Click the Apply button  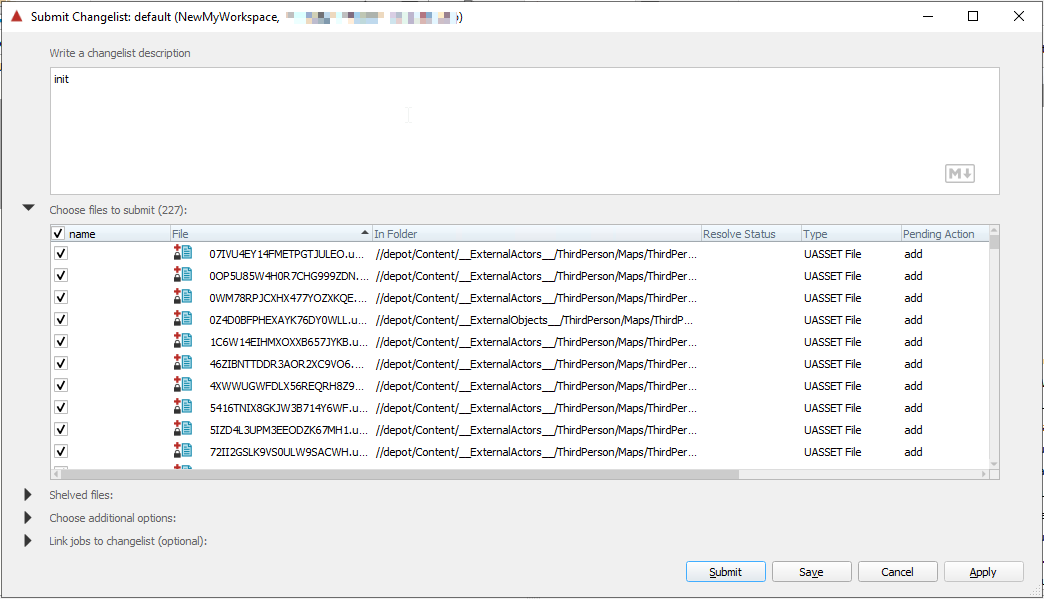[x=983, y=571]
